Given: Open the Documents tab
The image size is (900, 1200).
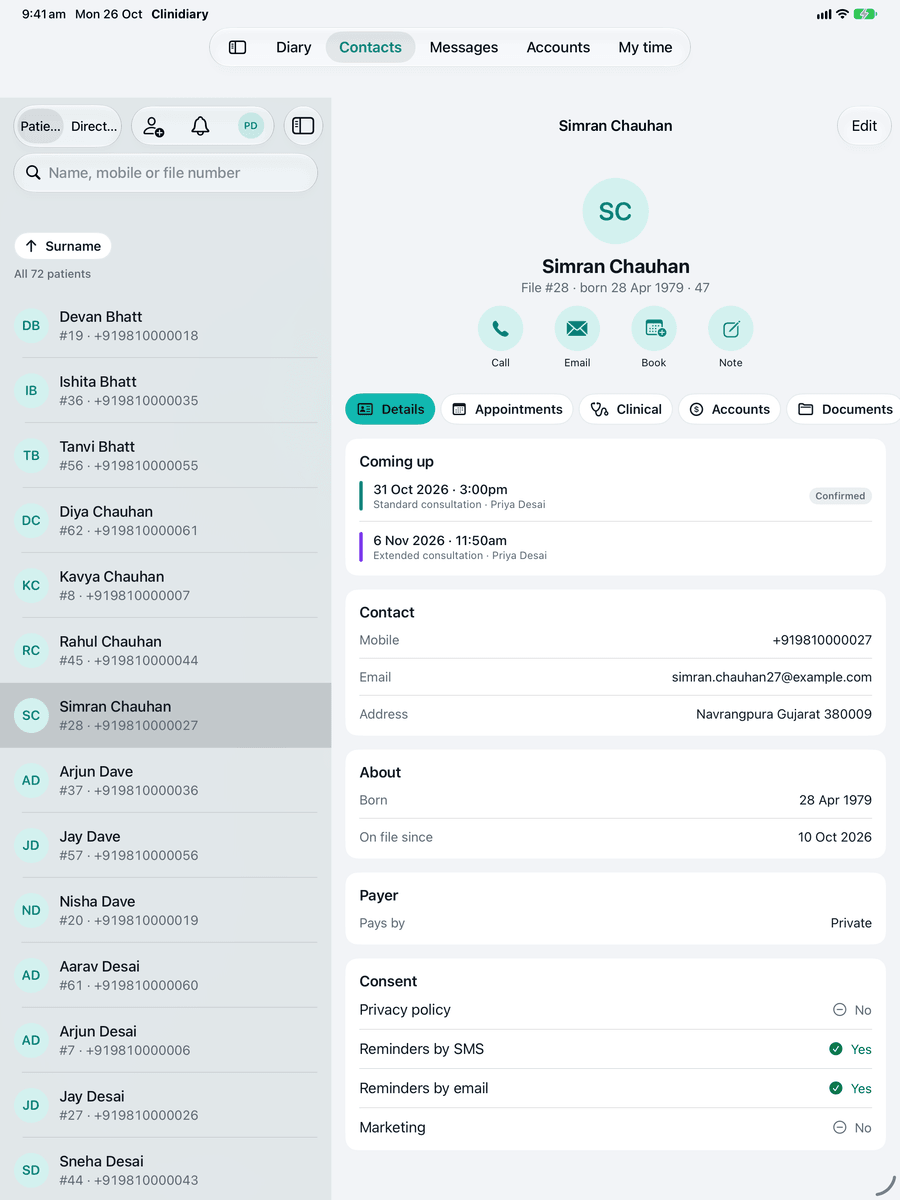Looking at the screenshot, I should (845, 409).
